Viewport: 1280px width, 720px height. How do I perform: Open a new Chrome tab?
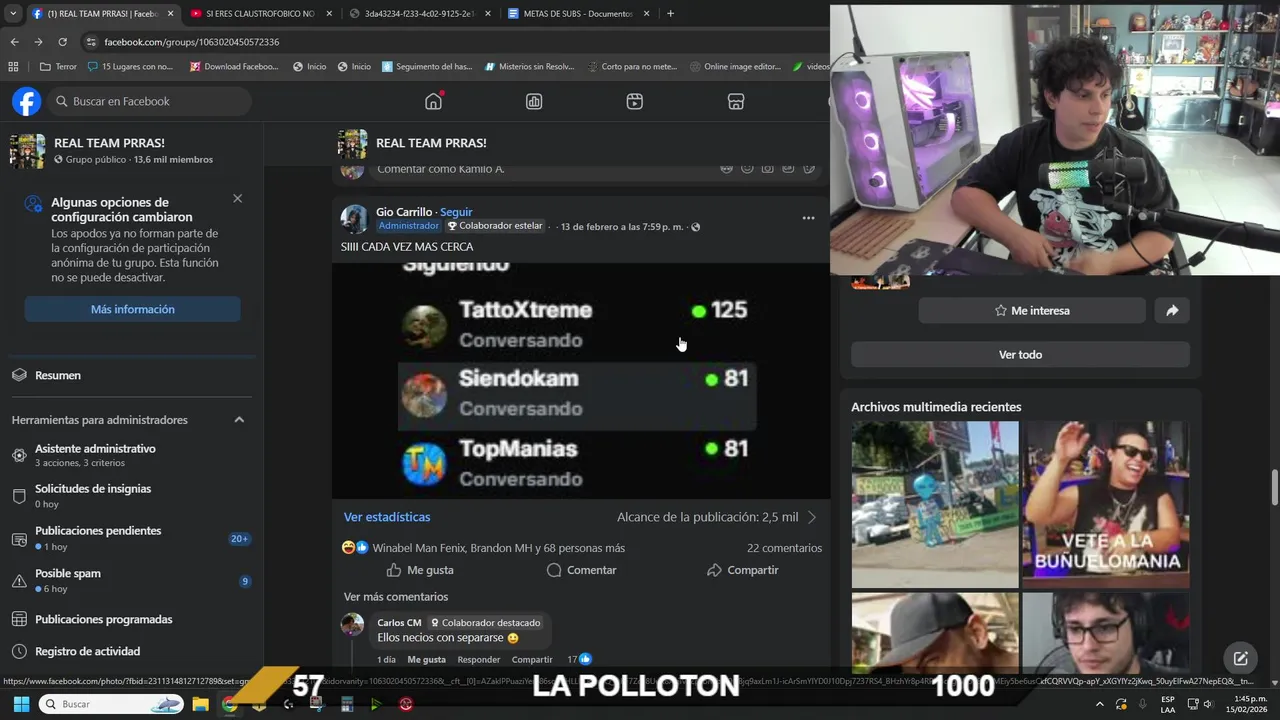tap(670, 14)
